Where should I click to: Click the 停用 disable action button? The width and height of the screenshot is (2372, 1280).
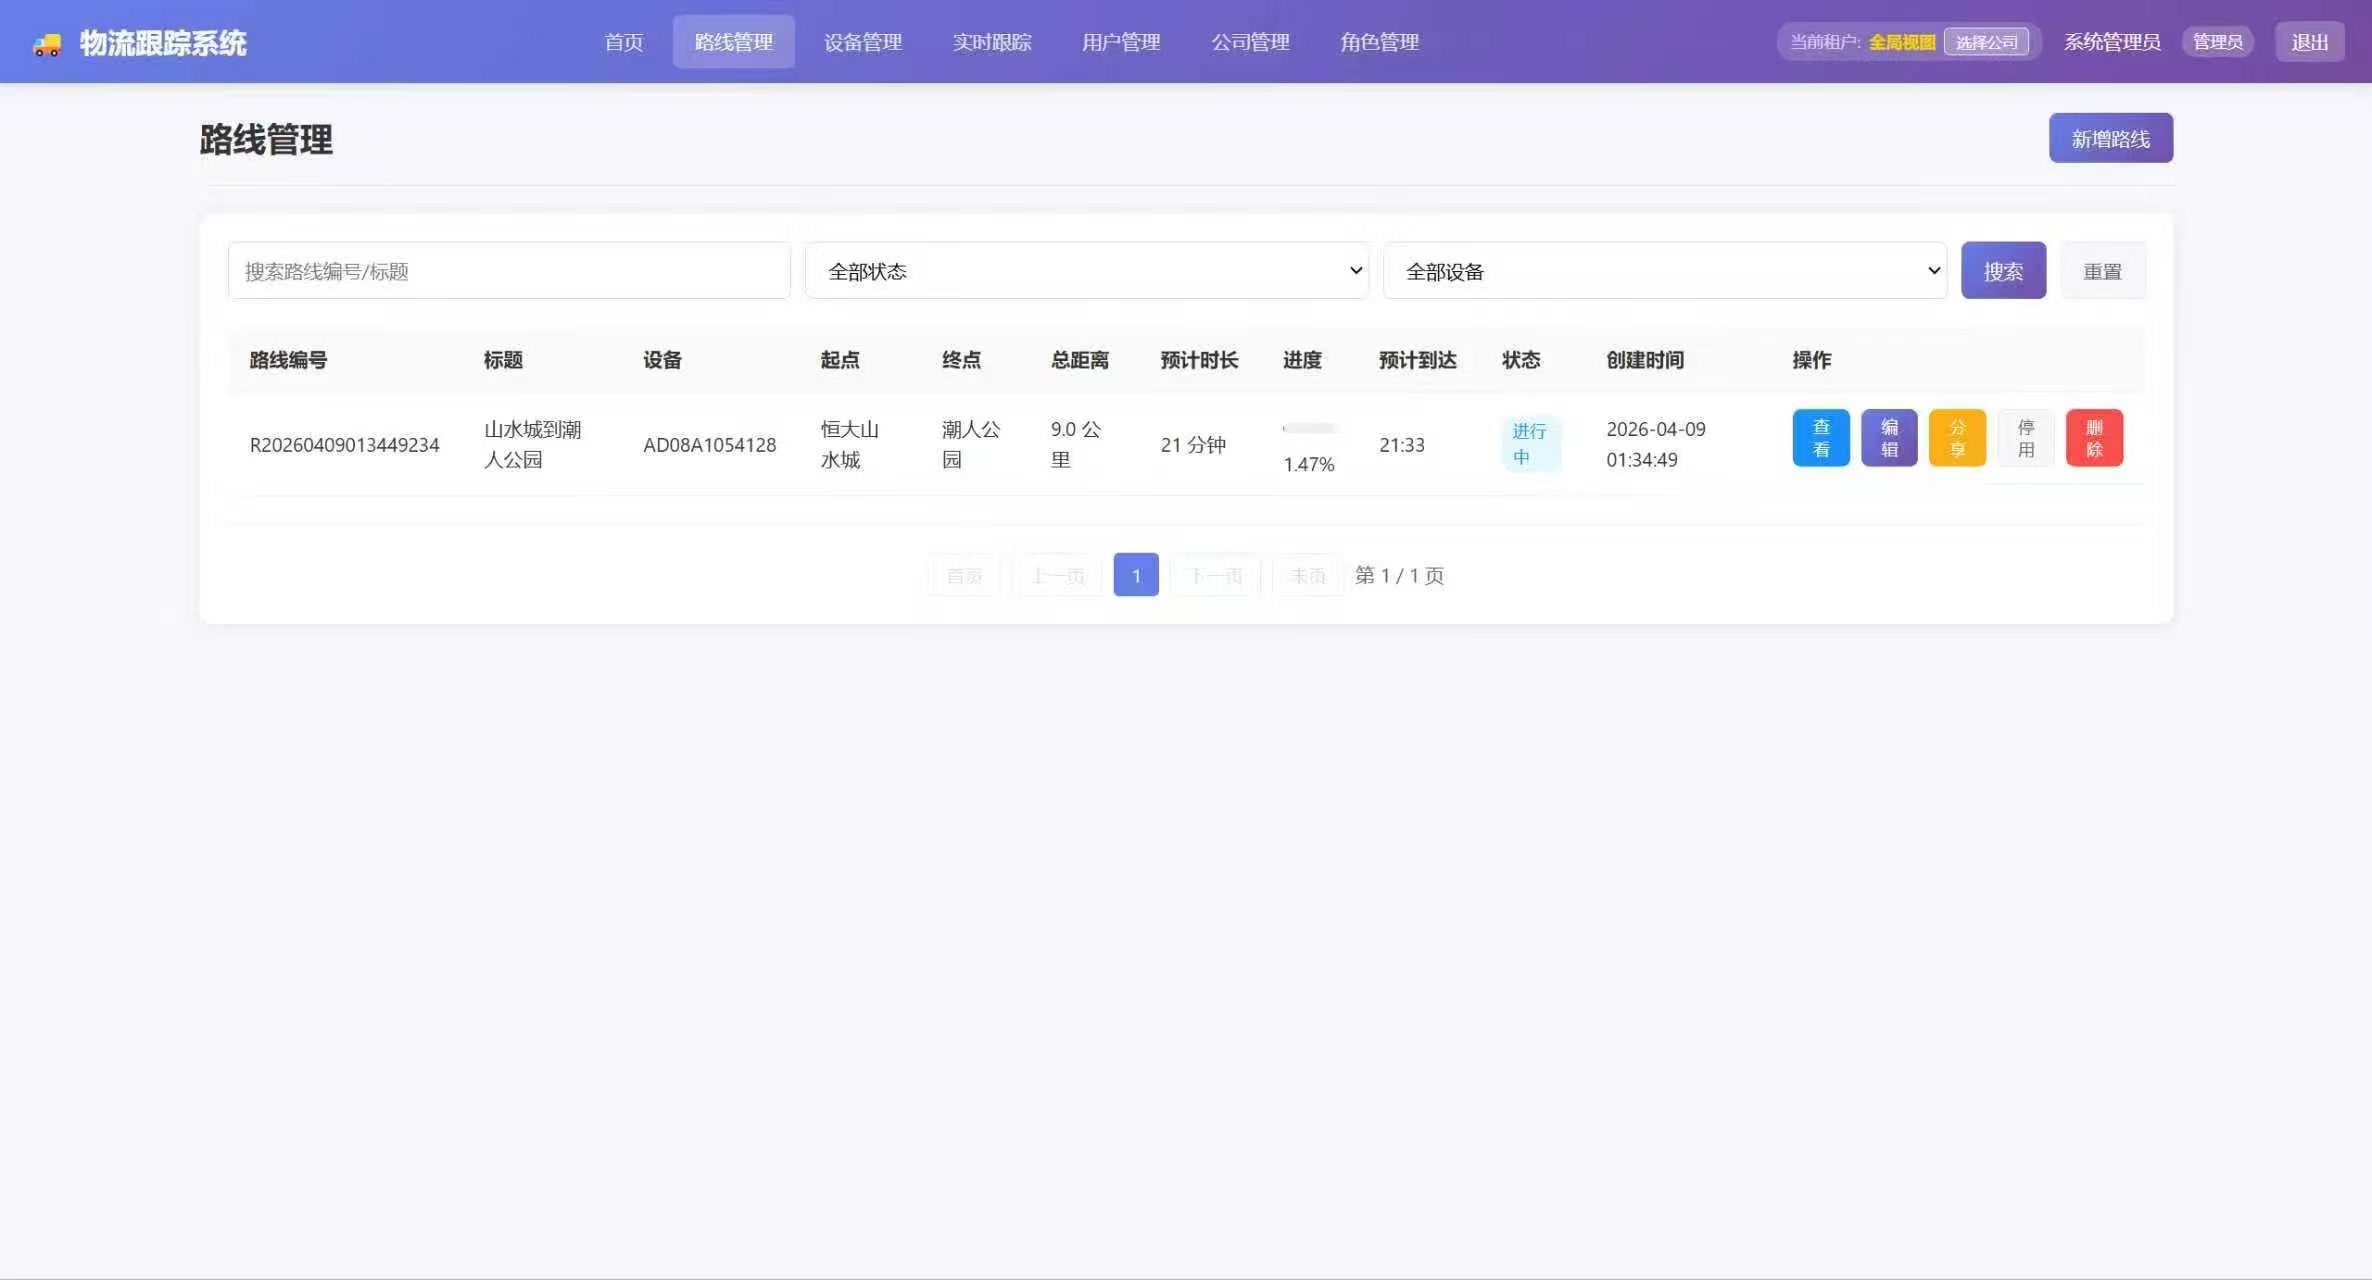2026,437
